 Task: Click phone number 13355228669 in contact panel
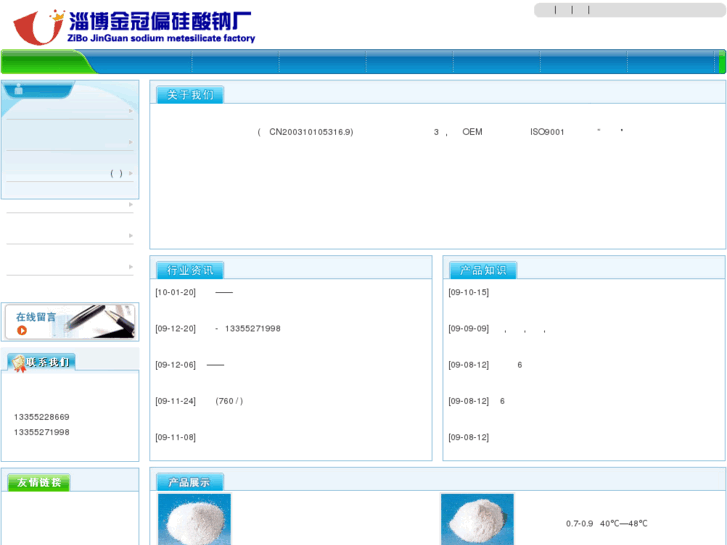tap(42, 417)
